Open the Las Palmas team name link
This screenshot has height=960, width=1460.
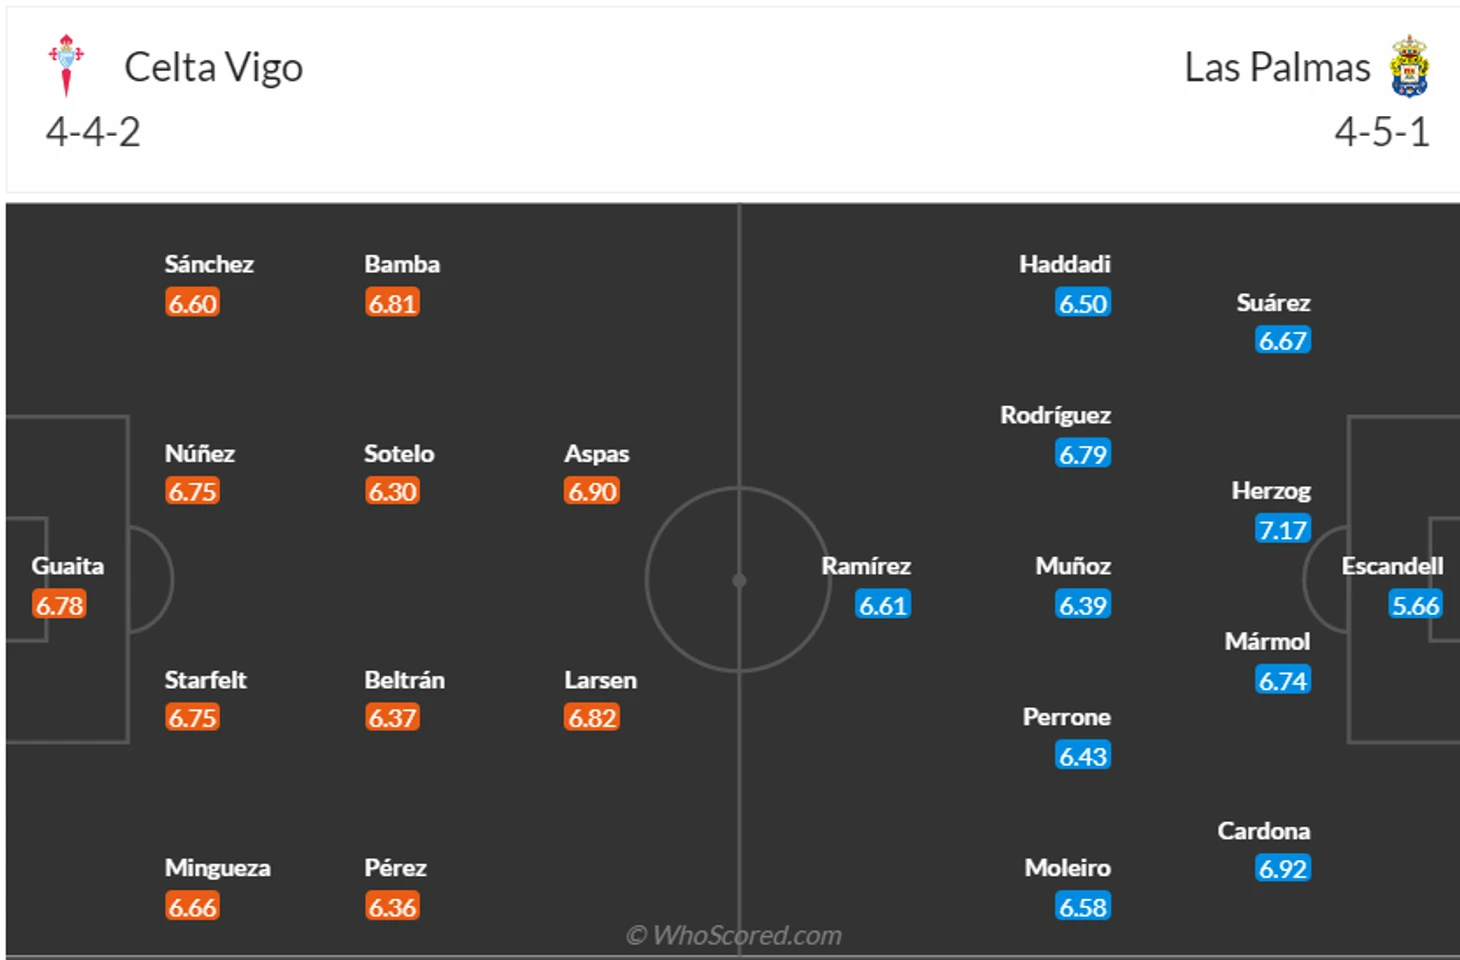[x=1277, y=68]
